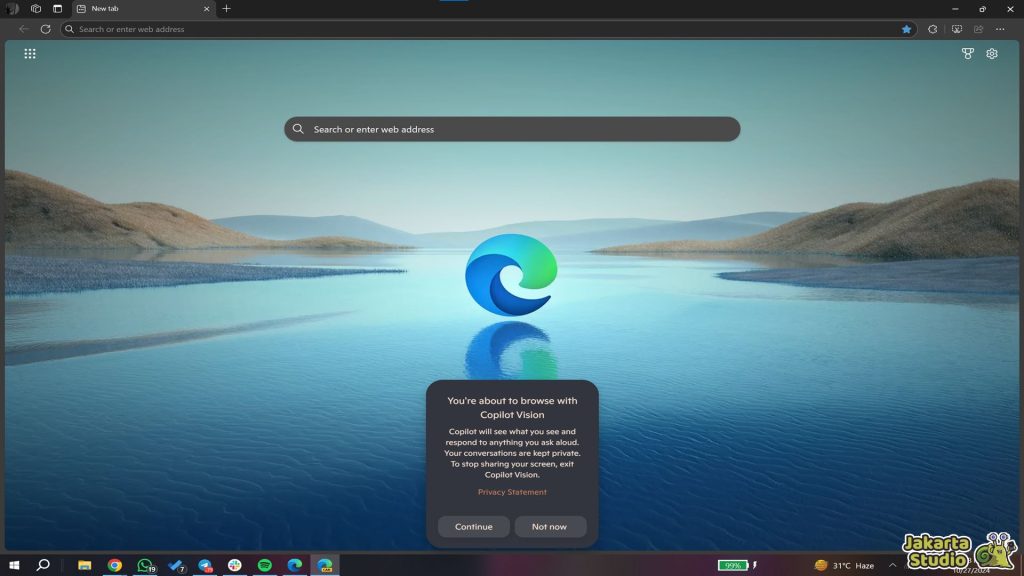Open the weather flyout showing 31°C Haze
This screenshot has width=1024, height=576.
[x=845, y=565]
